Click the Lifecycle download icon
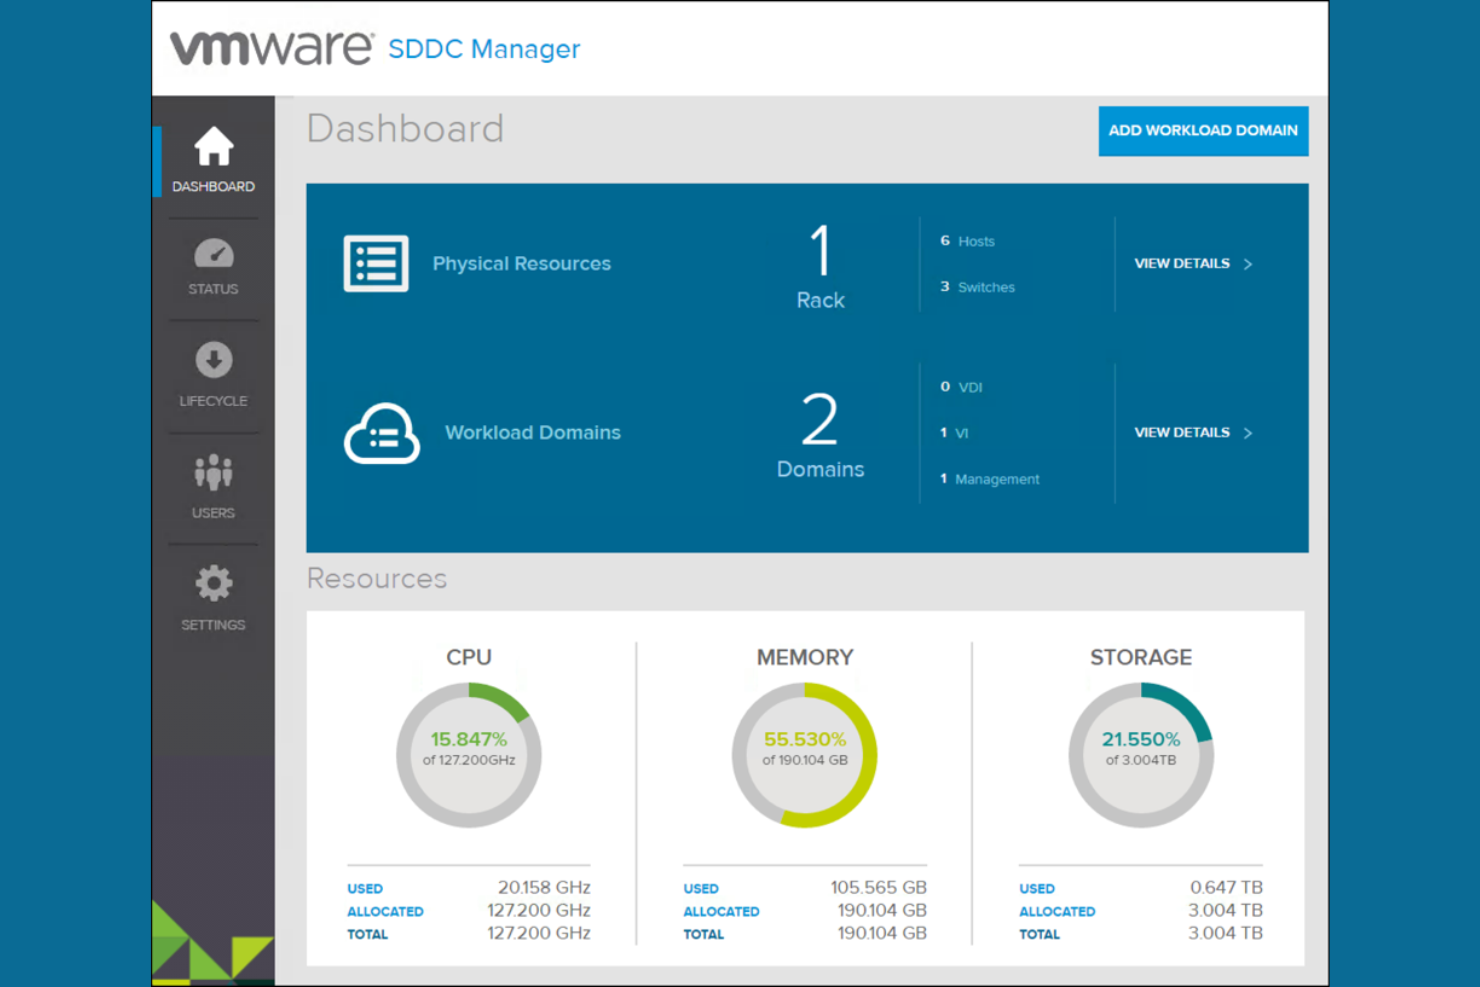 tap(213, 360)
